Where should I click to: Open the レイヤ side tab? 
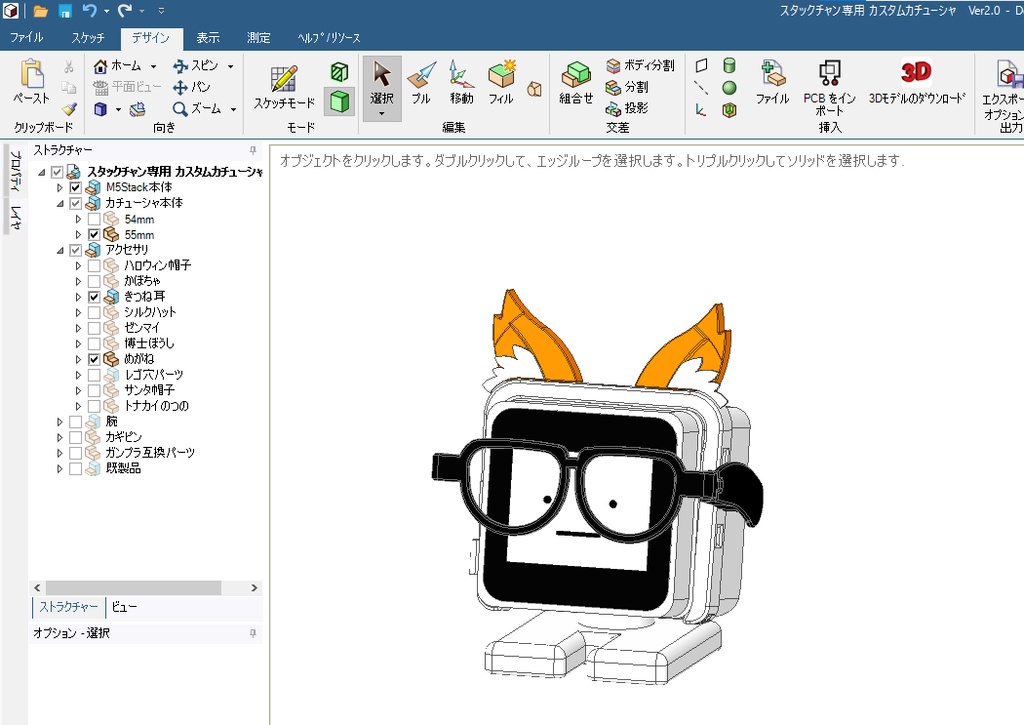click(x=16, y=217)
